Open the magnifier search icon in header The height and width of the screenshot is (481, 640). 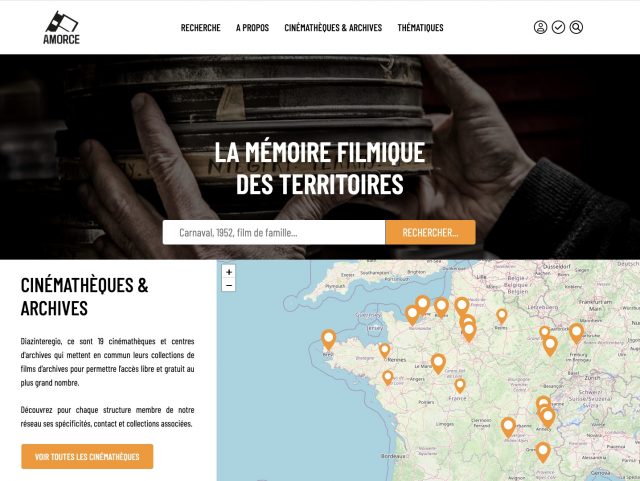576,27
